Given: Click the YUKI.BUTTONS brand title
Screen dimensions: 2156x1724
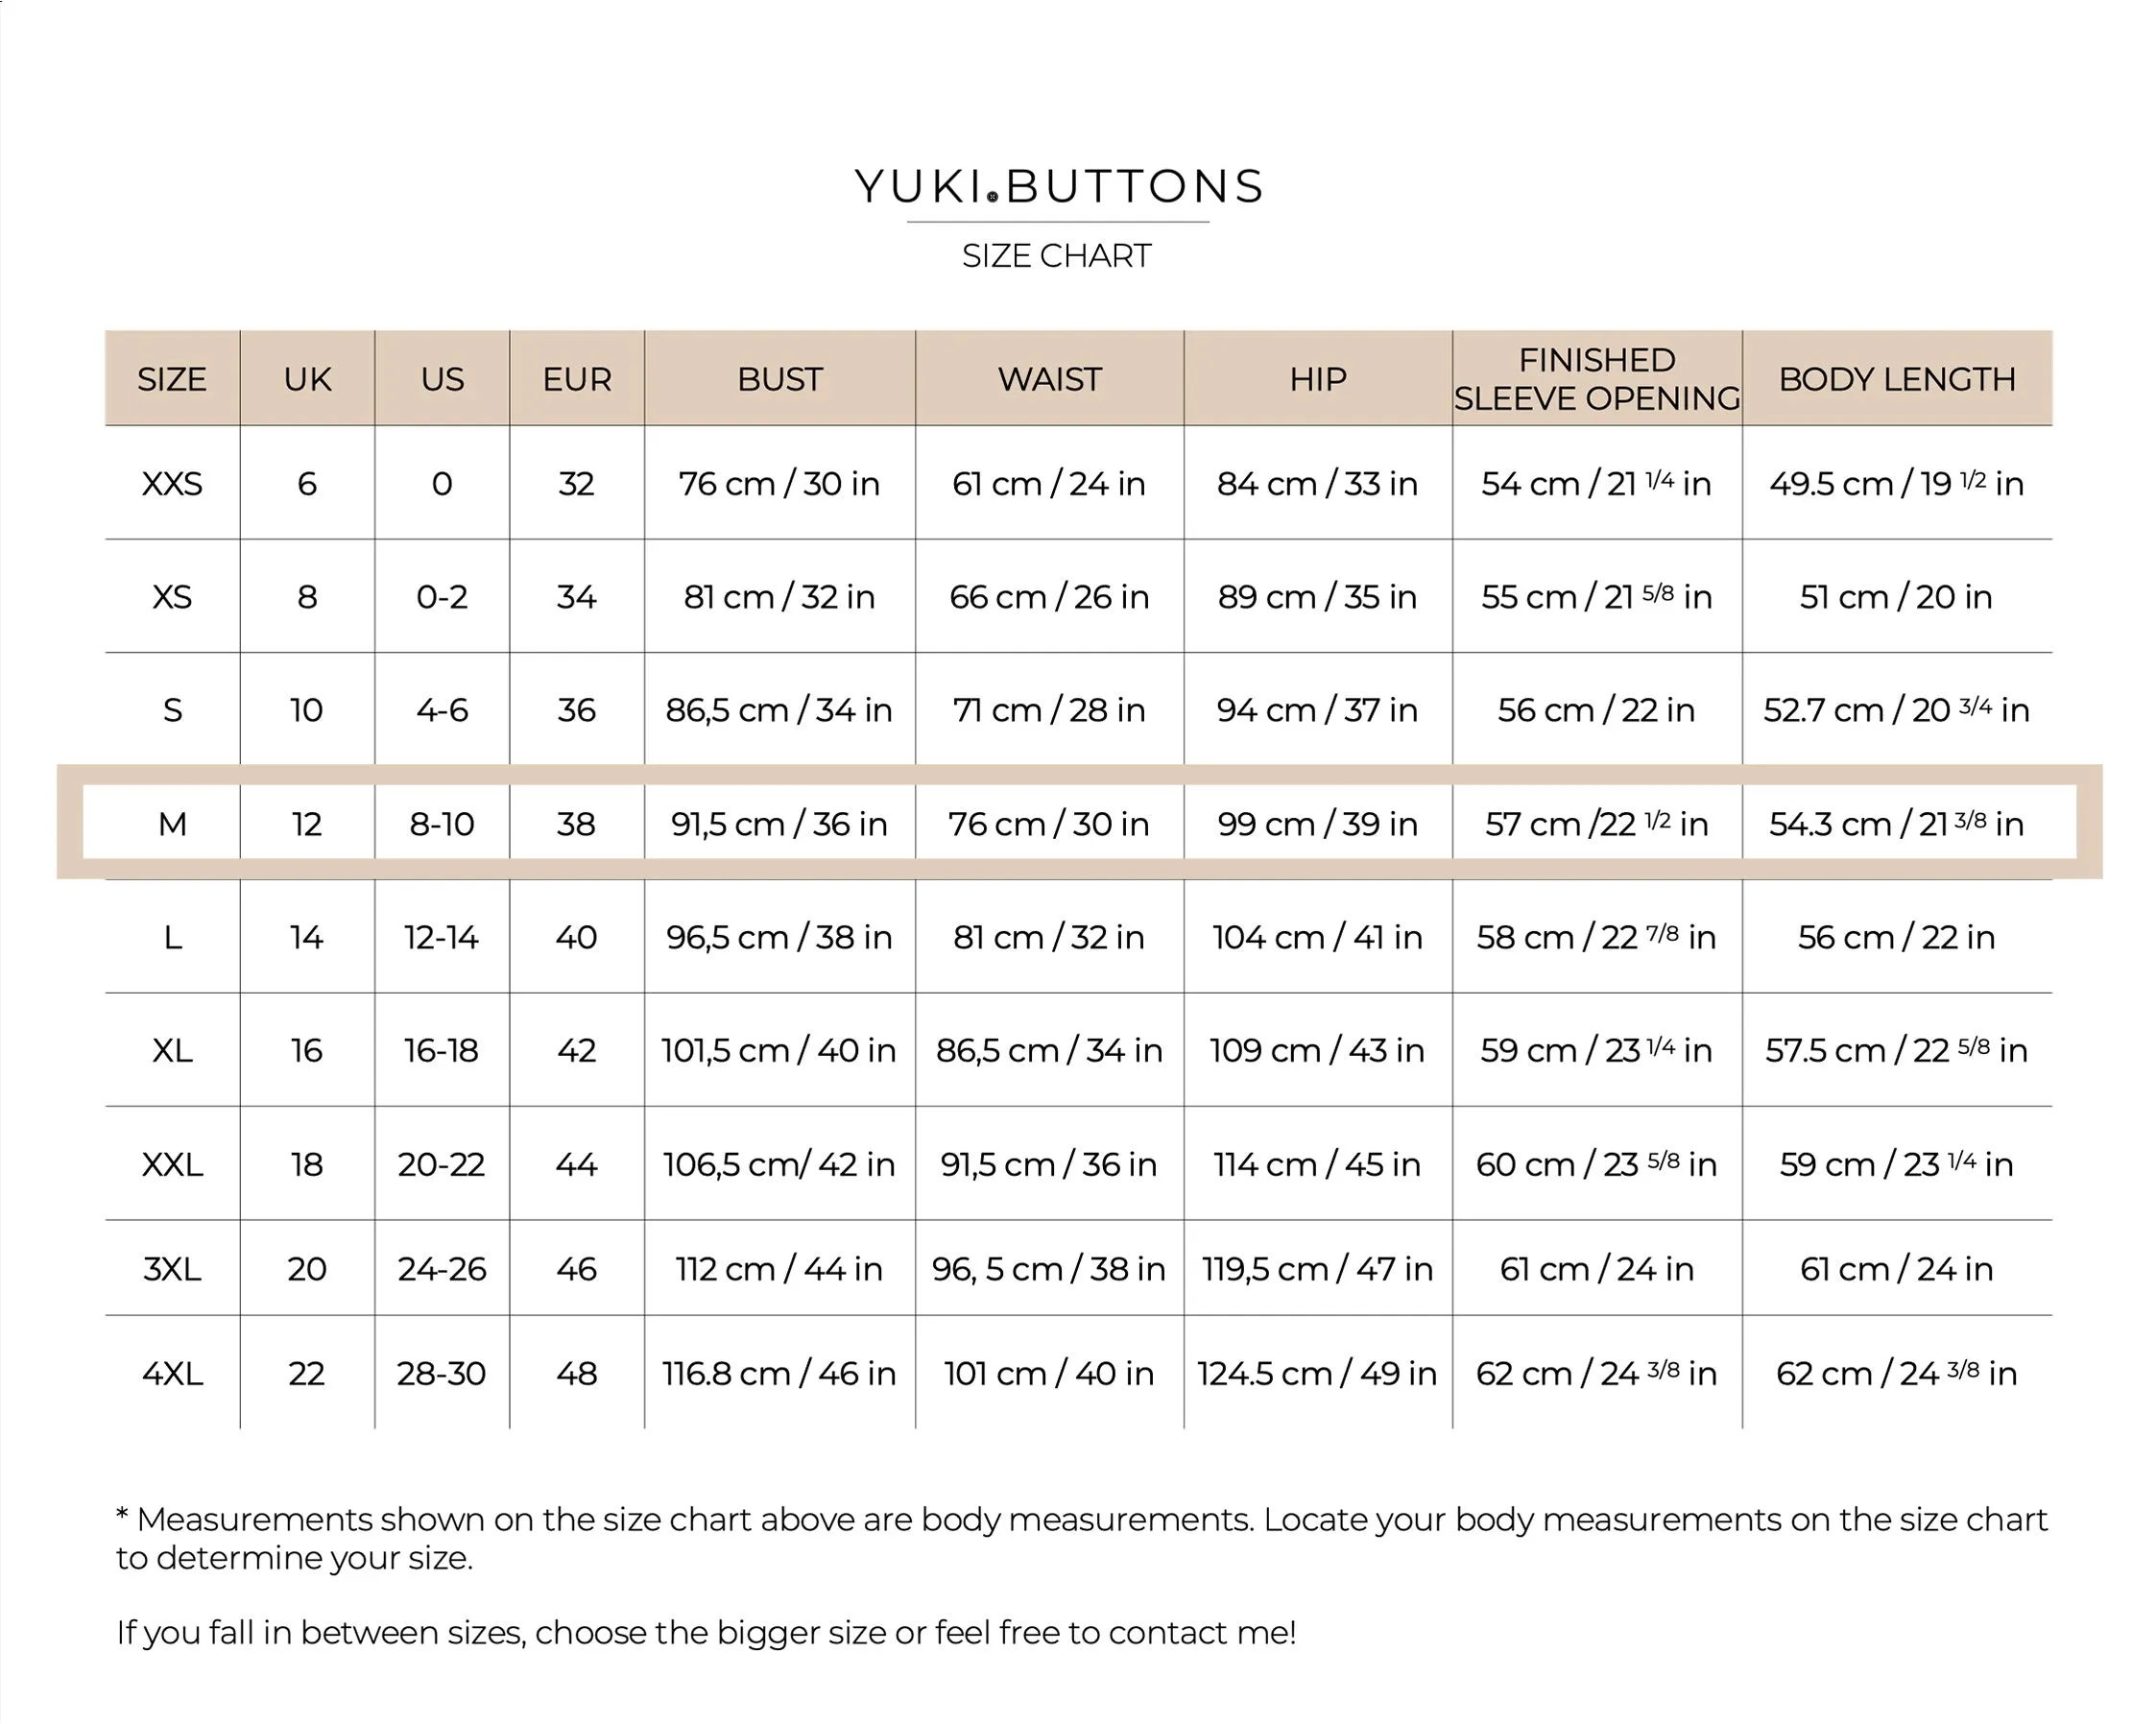Looking at the screenshot, I should click(1059, 187).
